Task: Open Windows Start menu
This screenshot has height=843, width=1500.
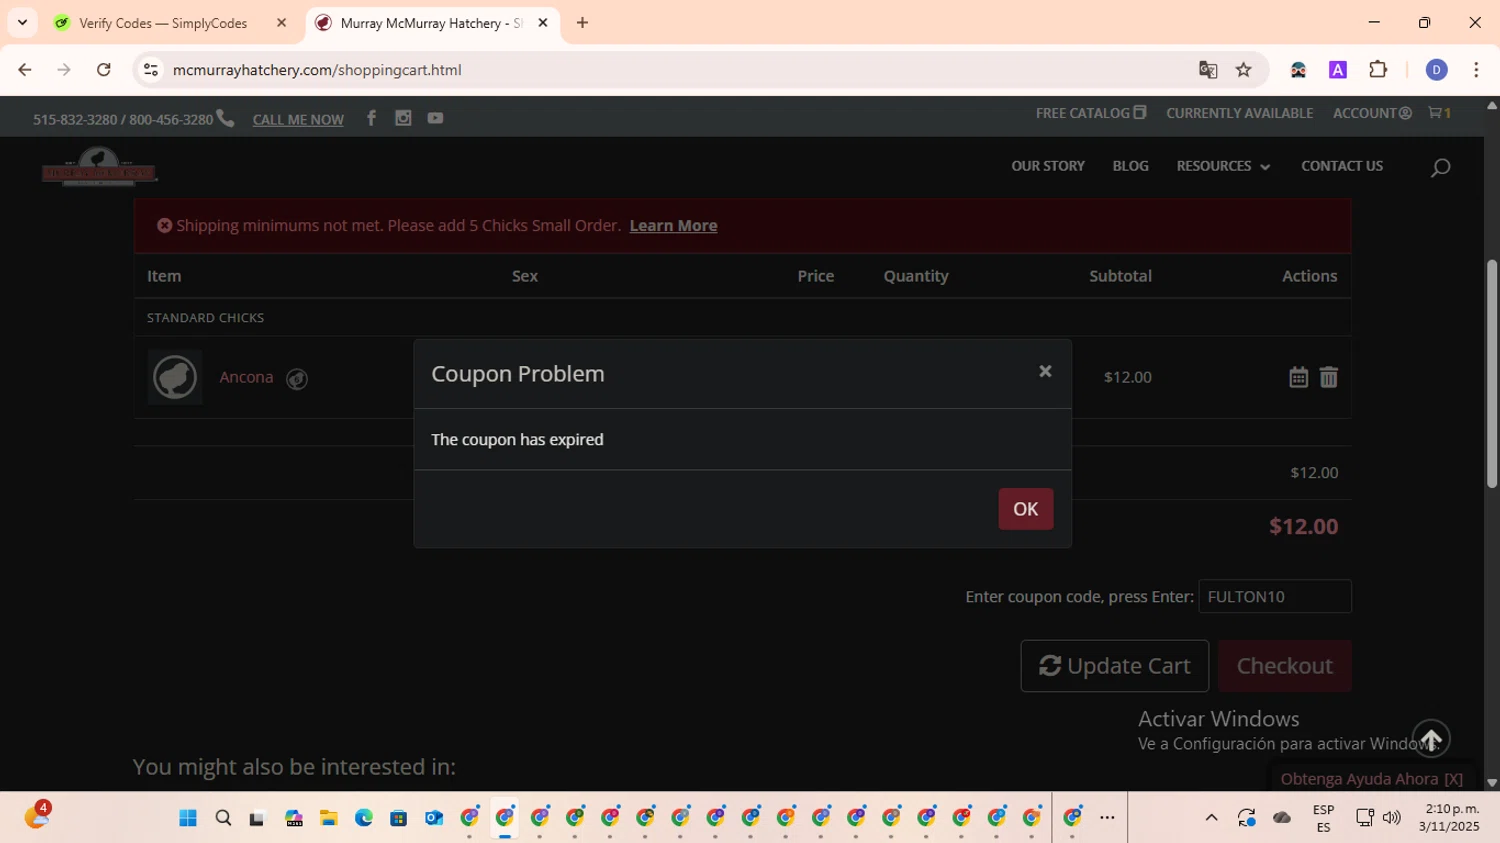Action: 188,818
